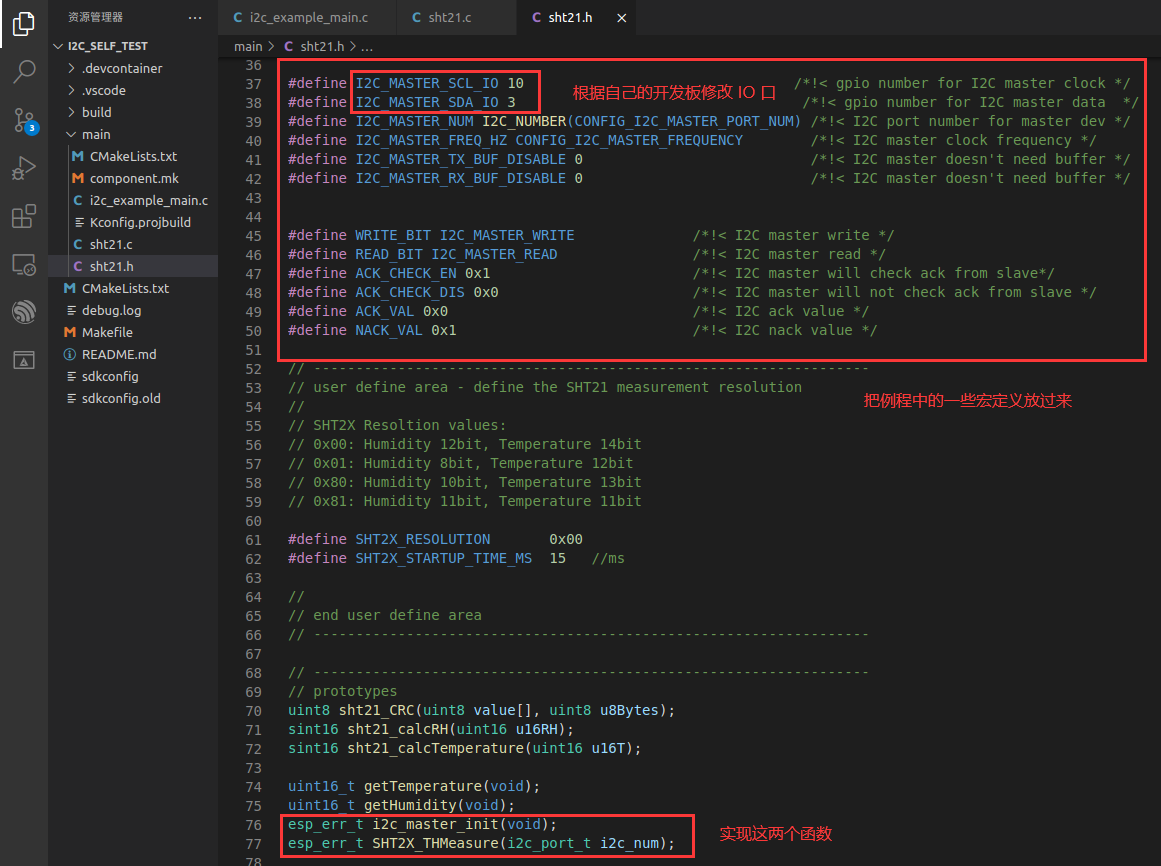The width and height of the screenshot is (1161, 866).
Task: Open explorer more actions ellipsis
Action: point(195,17)
